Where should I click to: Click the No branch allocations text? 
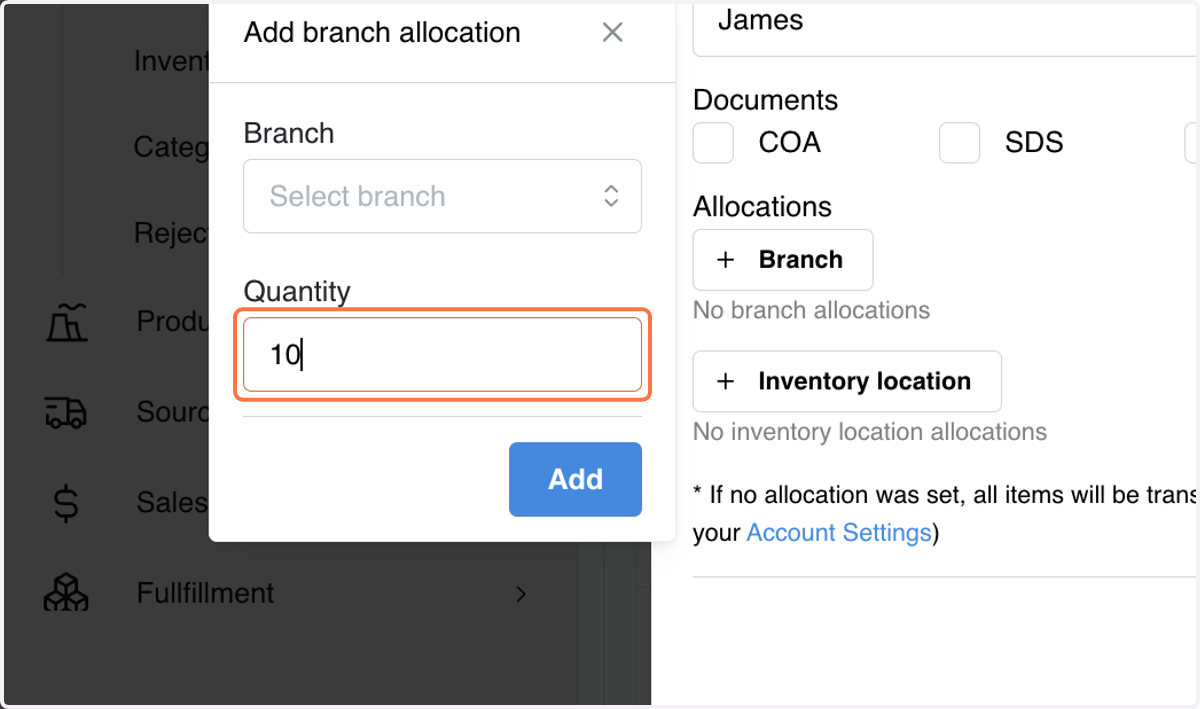tap(811, 310)
